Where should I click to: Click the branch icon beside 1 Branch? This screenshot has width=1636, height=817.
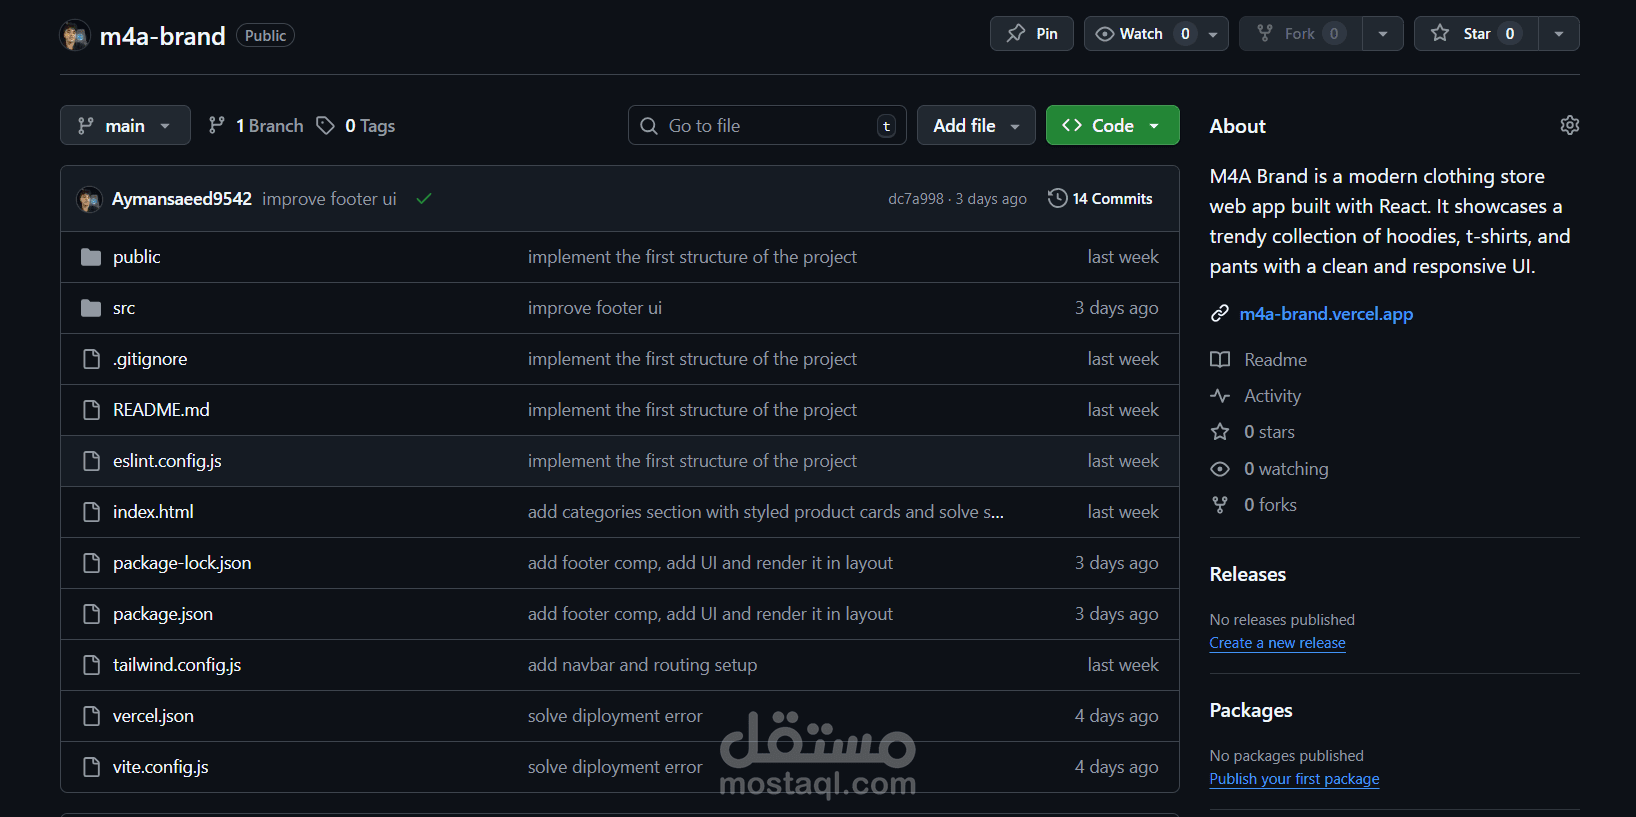point(216,125)
